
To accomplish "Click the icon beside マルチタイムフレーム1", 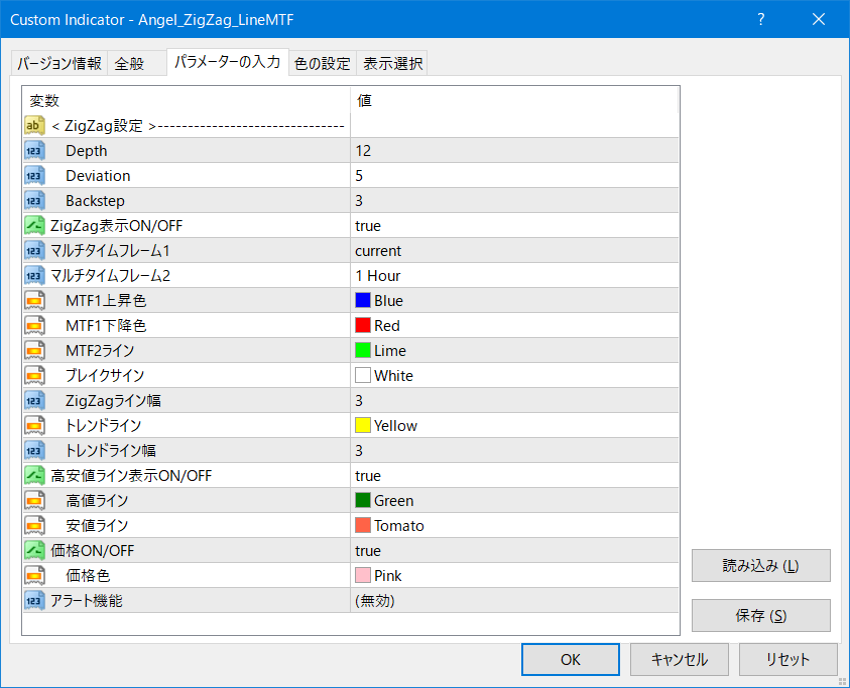I will click(34, 250).
